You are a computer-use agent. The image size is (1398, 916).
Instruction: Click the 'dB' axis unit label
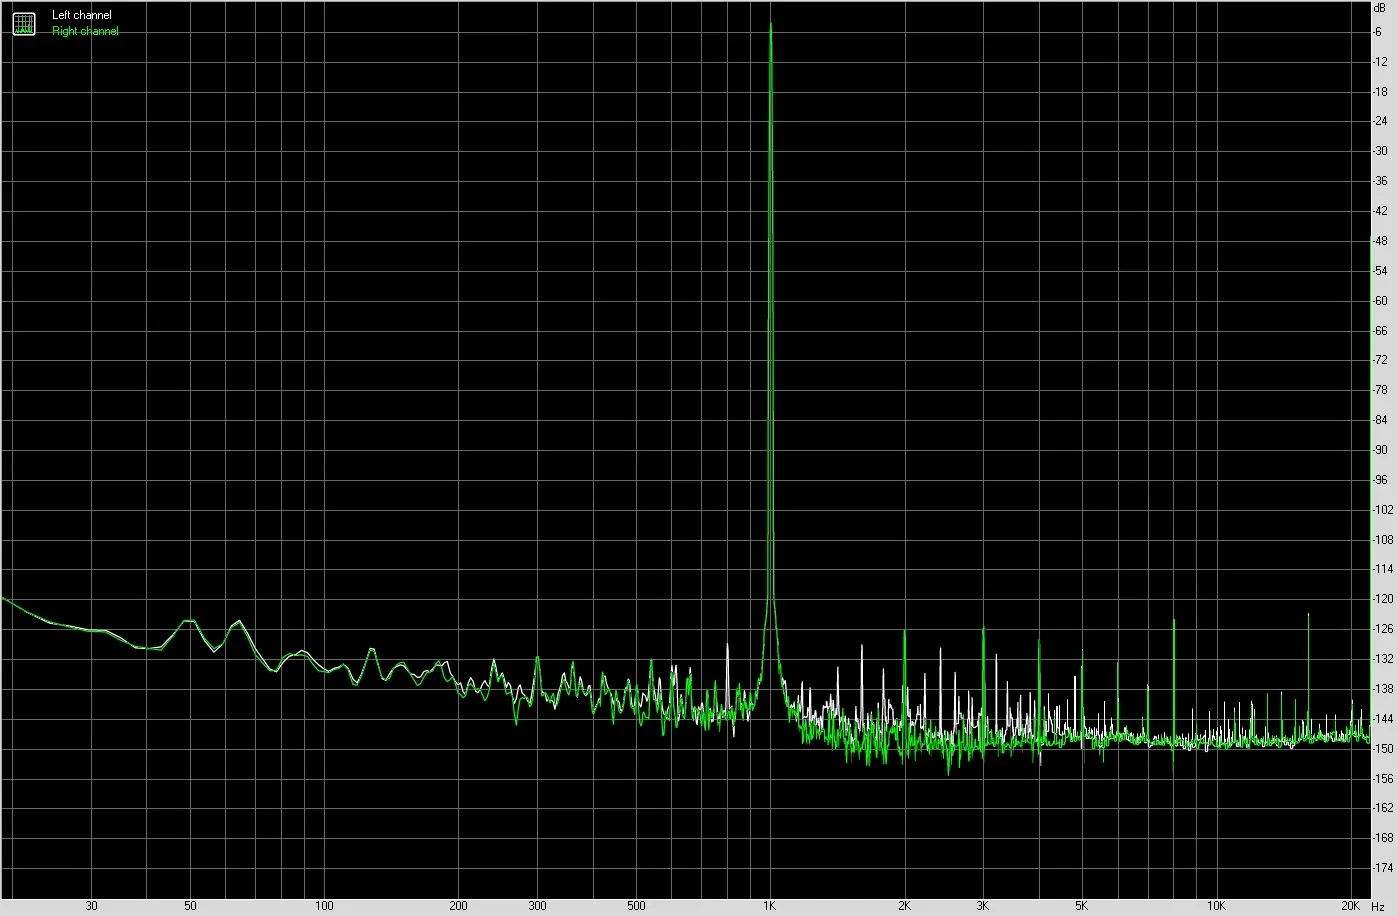click(x=1381, y=8)
